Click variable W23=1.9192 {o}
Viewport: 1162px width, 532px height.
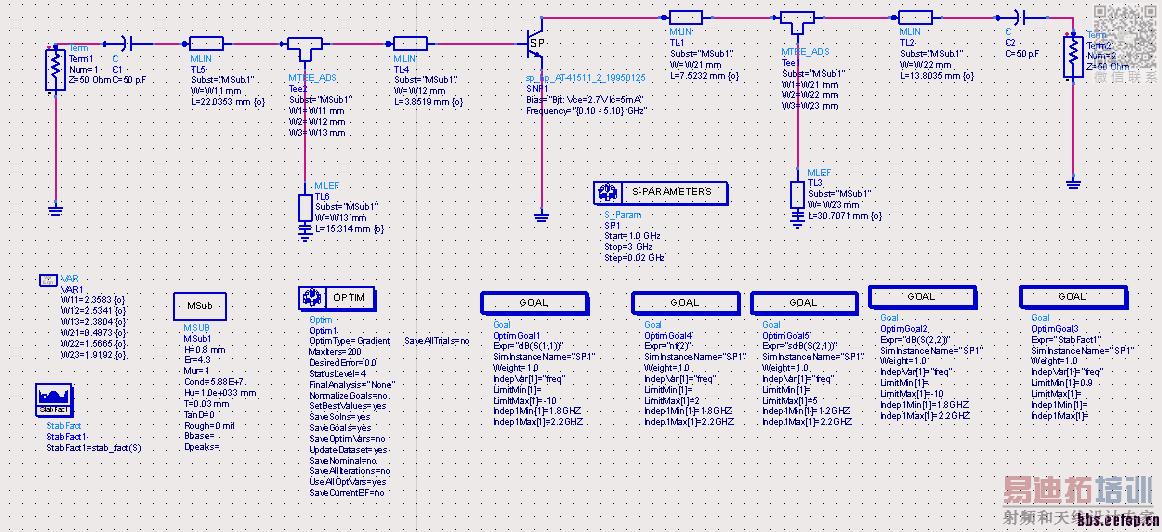94,355
